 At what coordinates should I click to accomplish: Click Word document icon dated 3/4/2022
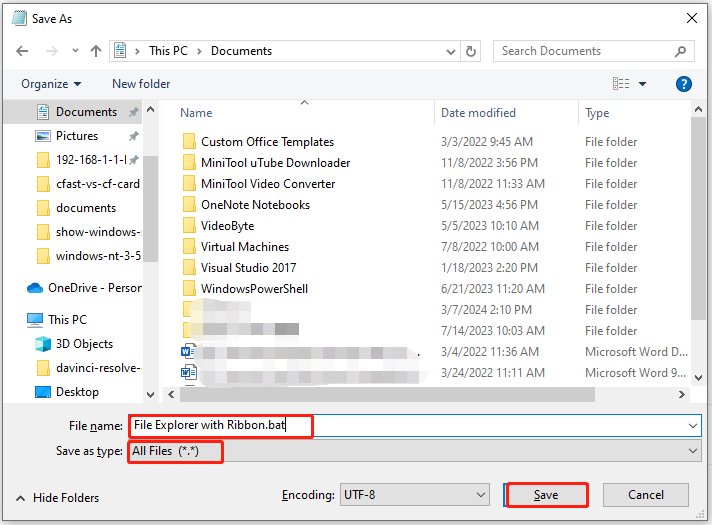188,352
